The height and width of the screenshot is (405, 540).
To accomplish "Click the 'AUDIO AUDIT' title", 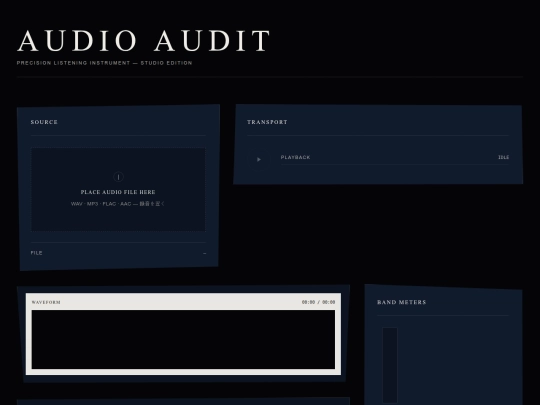I will (x=144, y=41).
